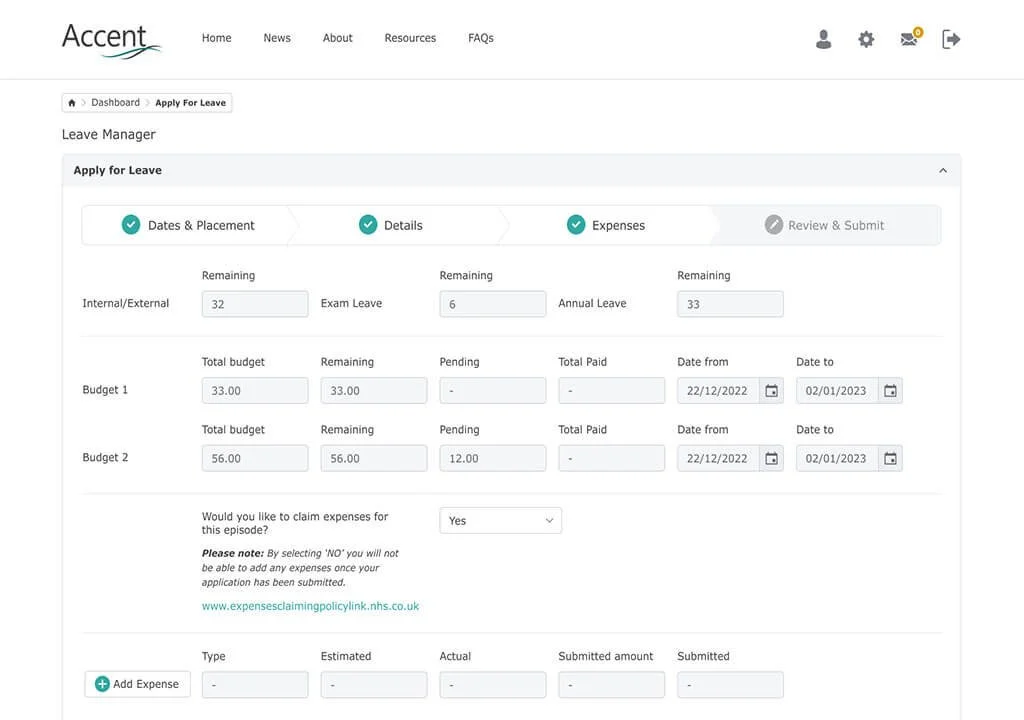Viewport: 1024px width, 720px height.
Task: Click the Dashboard breadcrumb link
Action: 116,103
